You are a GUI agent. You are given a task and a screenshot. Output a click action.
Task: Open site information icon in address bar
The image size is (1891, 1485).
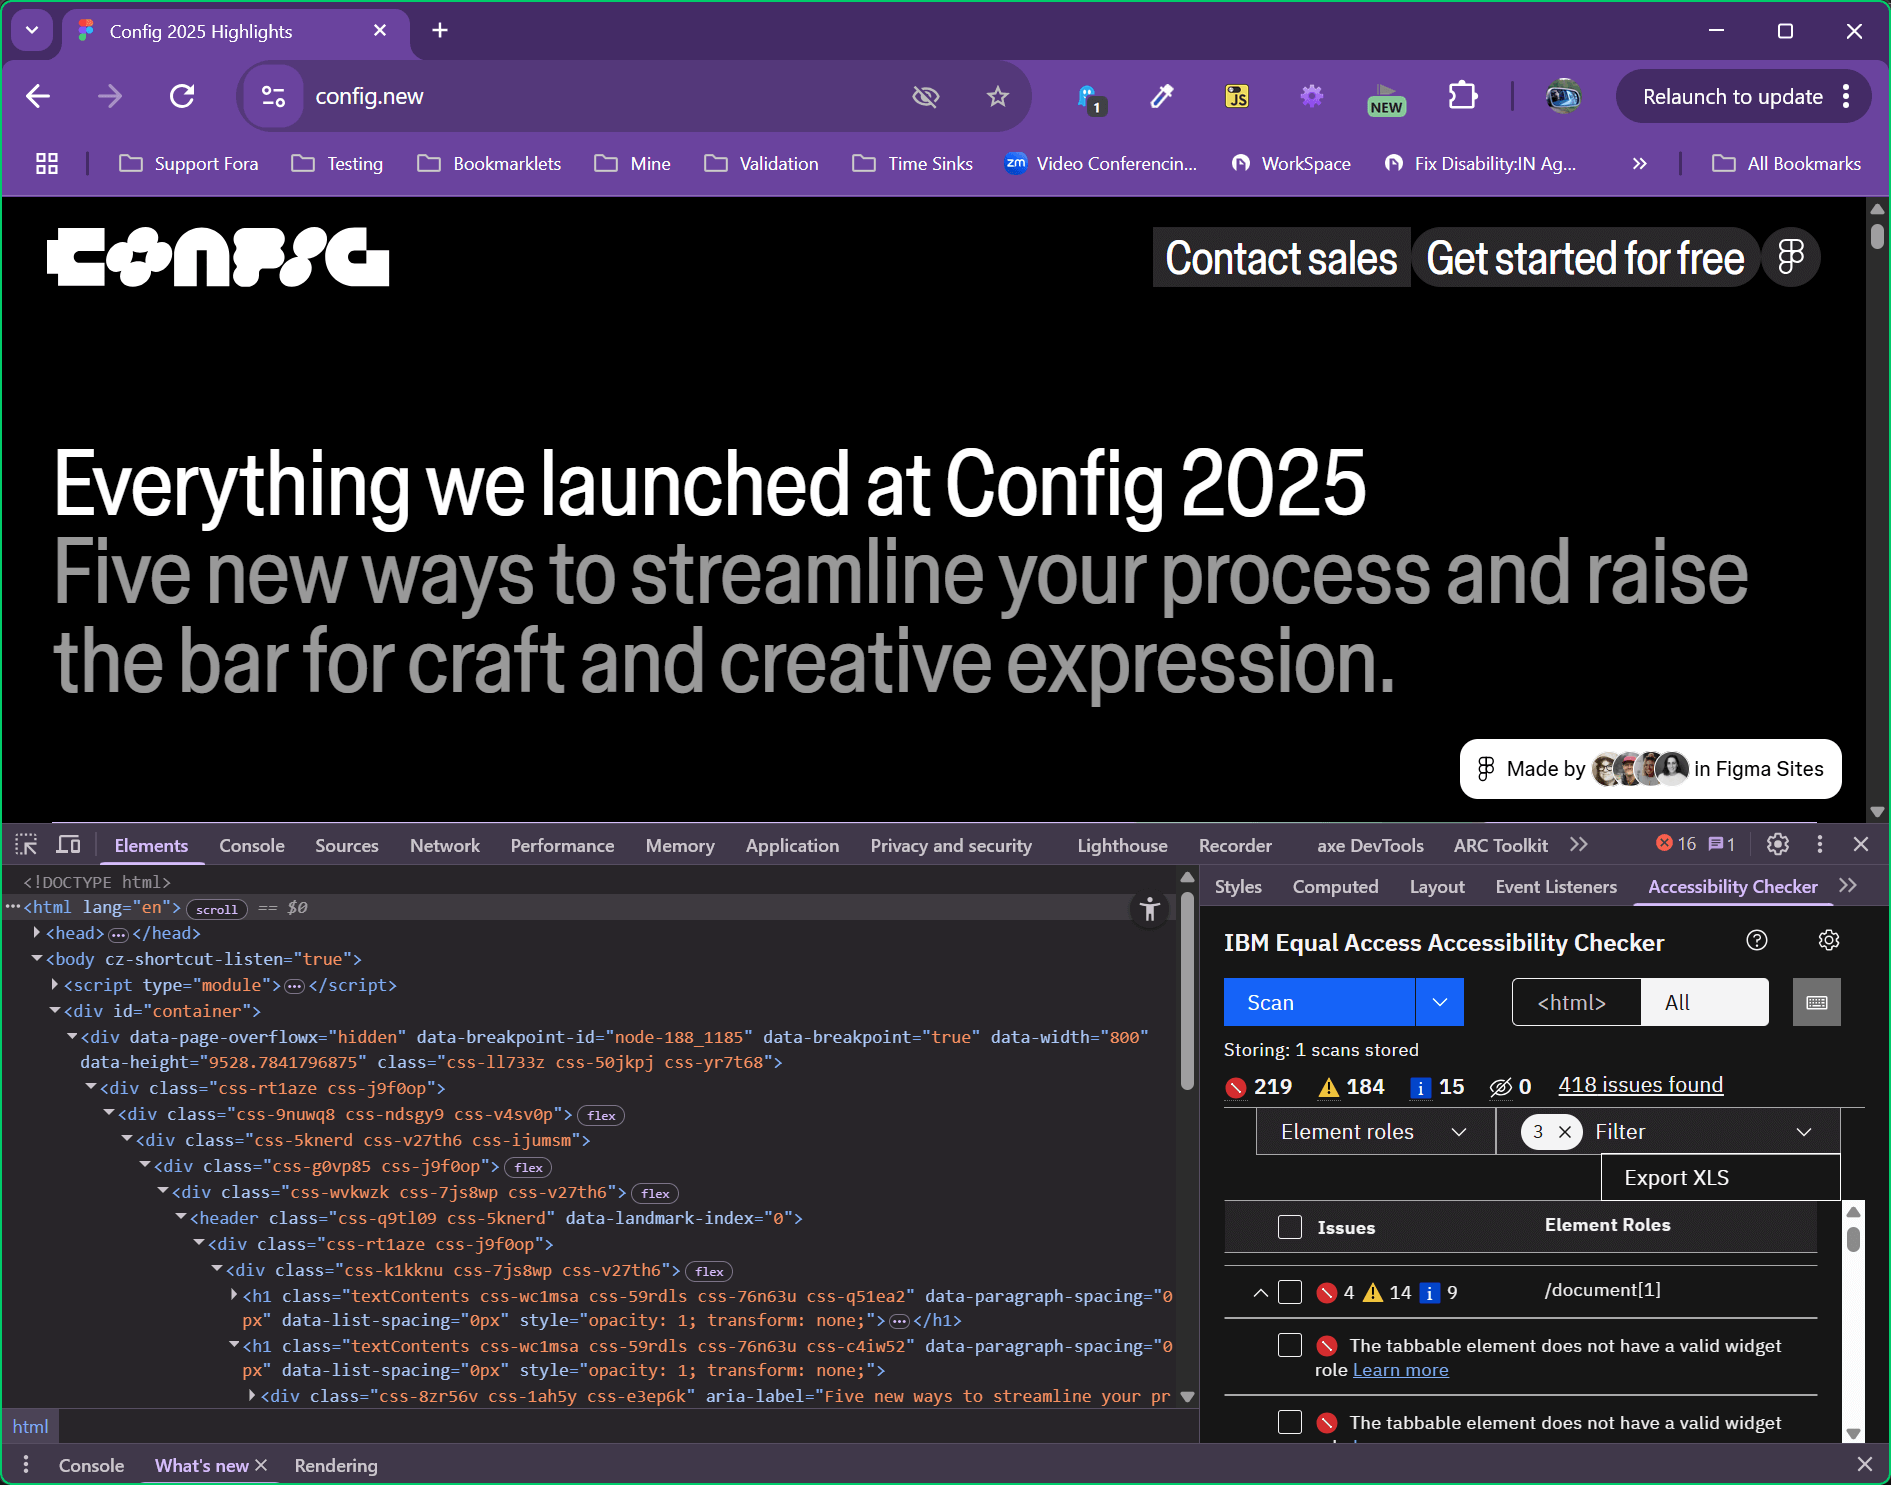pos(273,96)
